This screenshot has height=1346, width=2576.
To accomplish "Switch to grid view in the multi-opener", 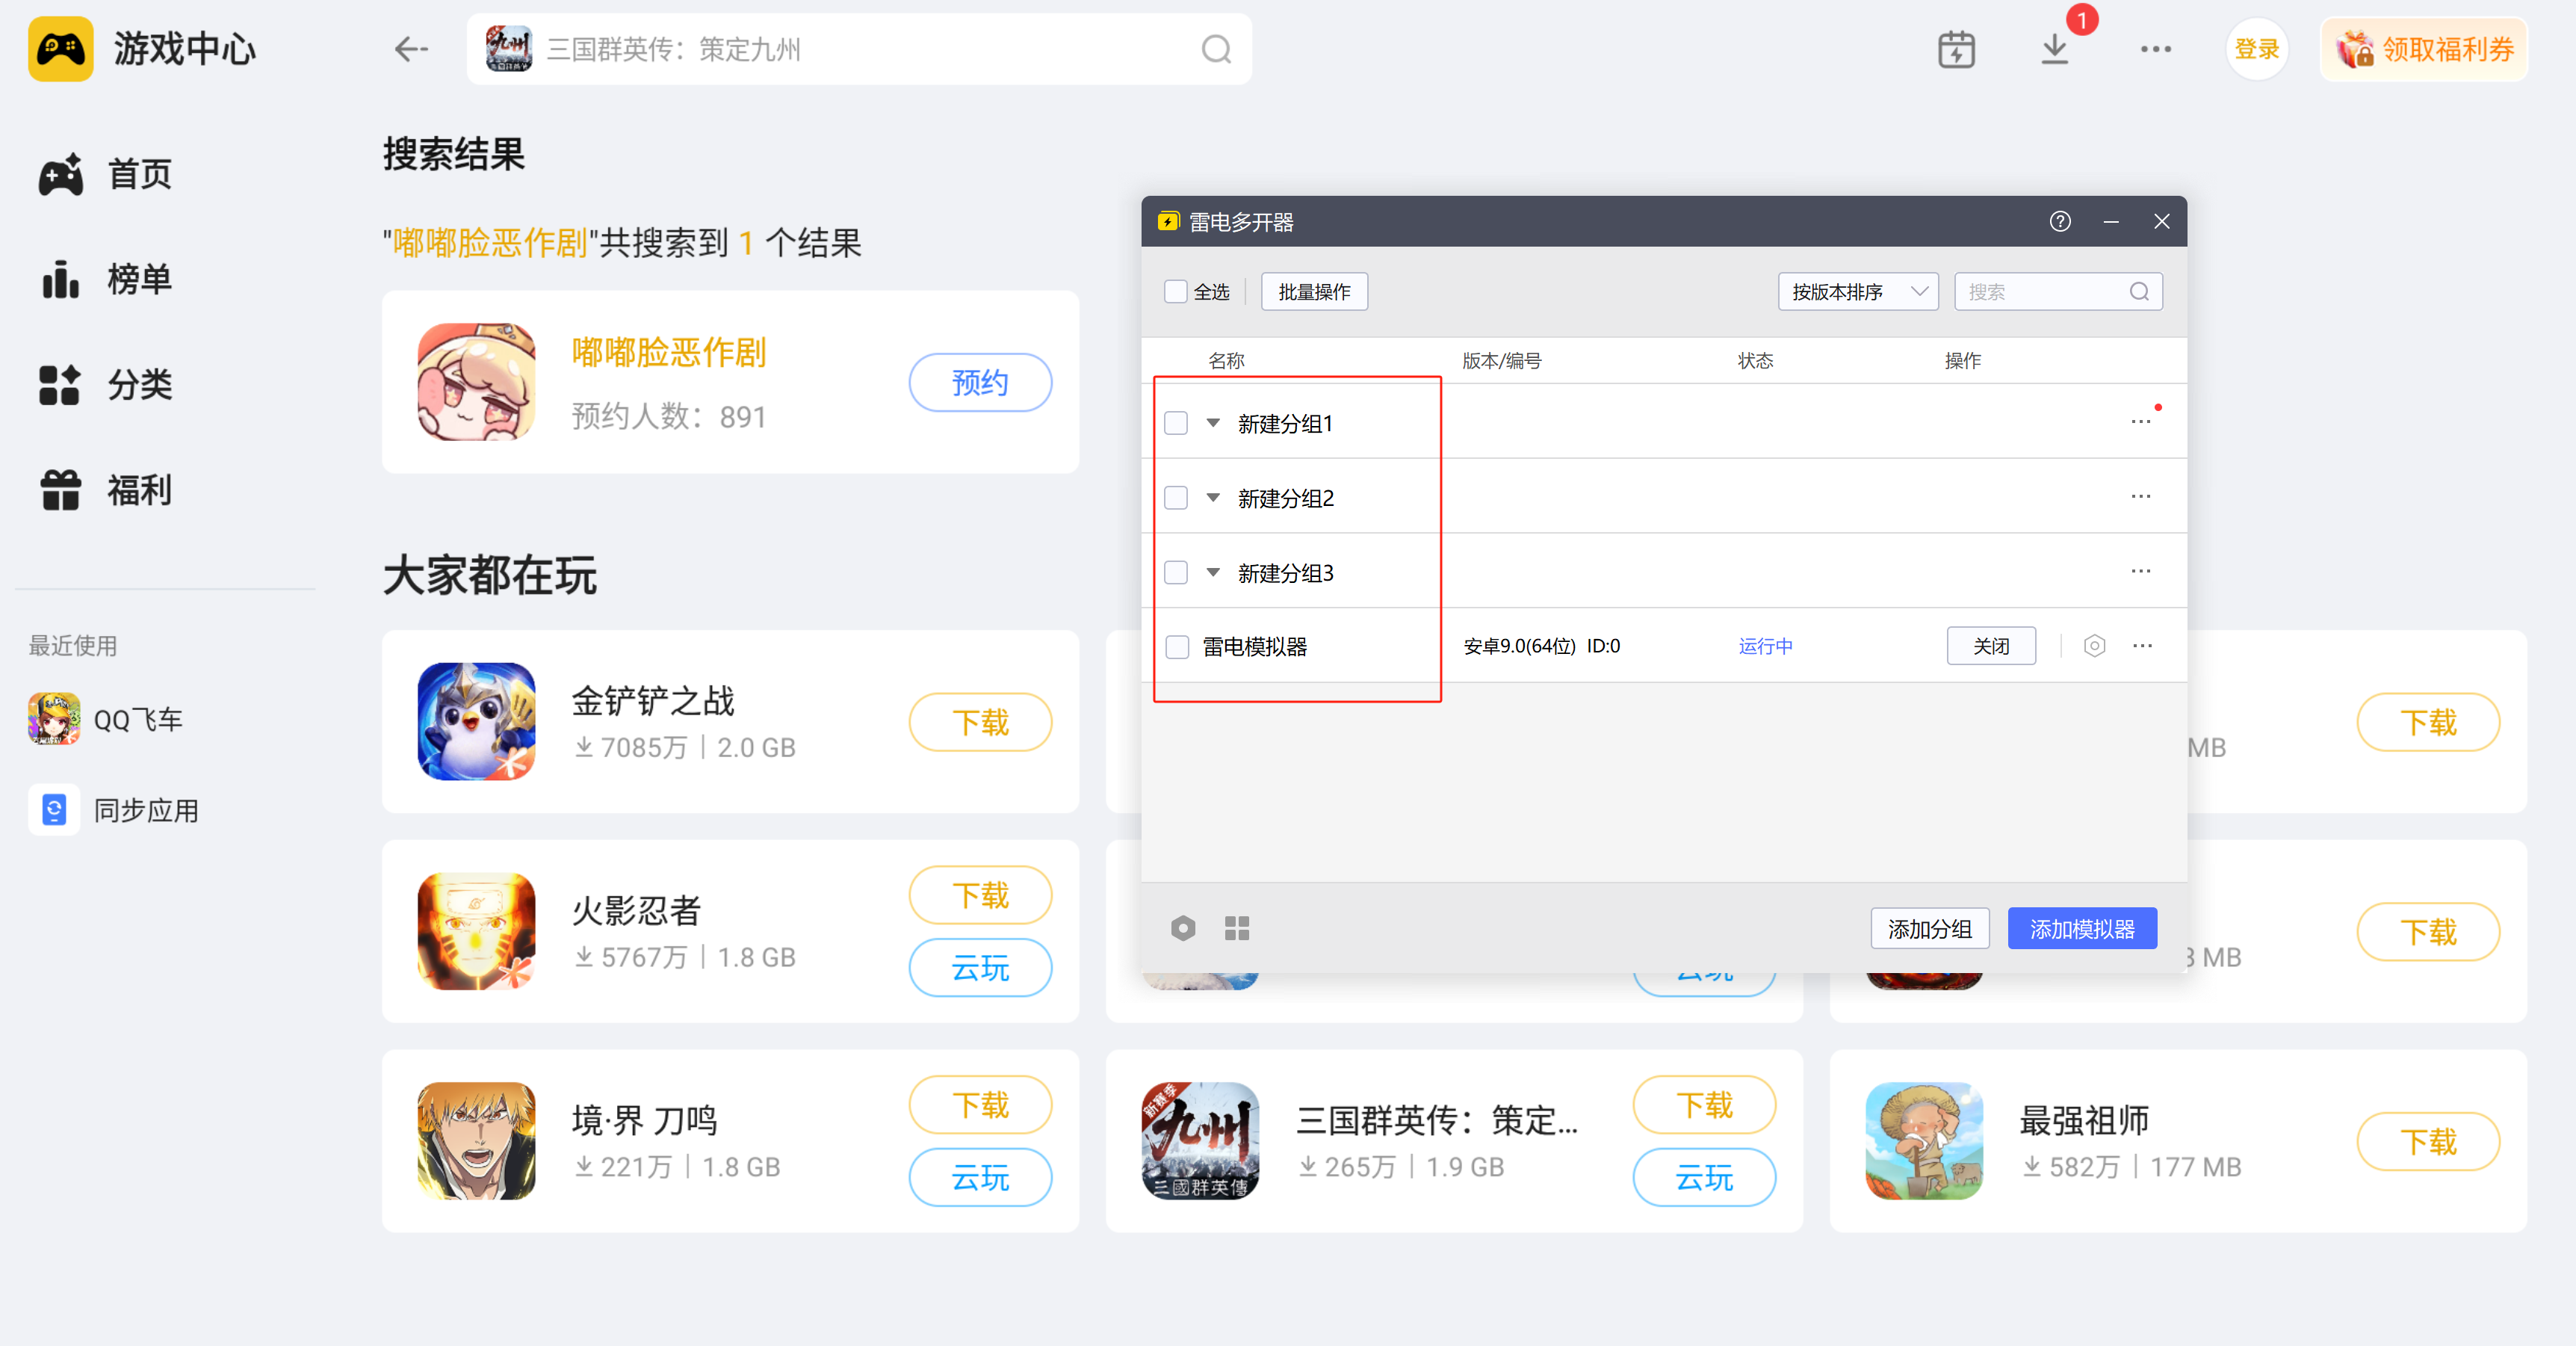I will point(1237,928).
